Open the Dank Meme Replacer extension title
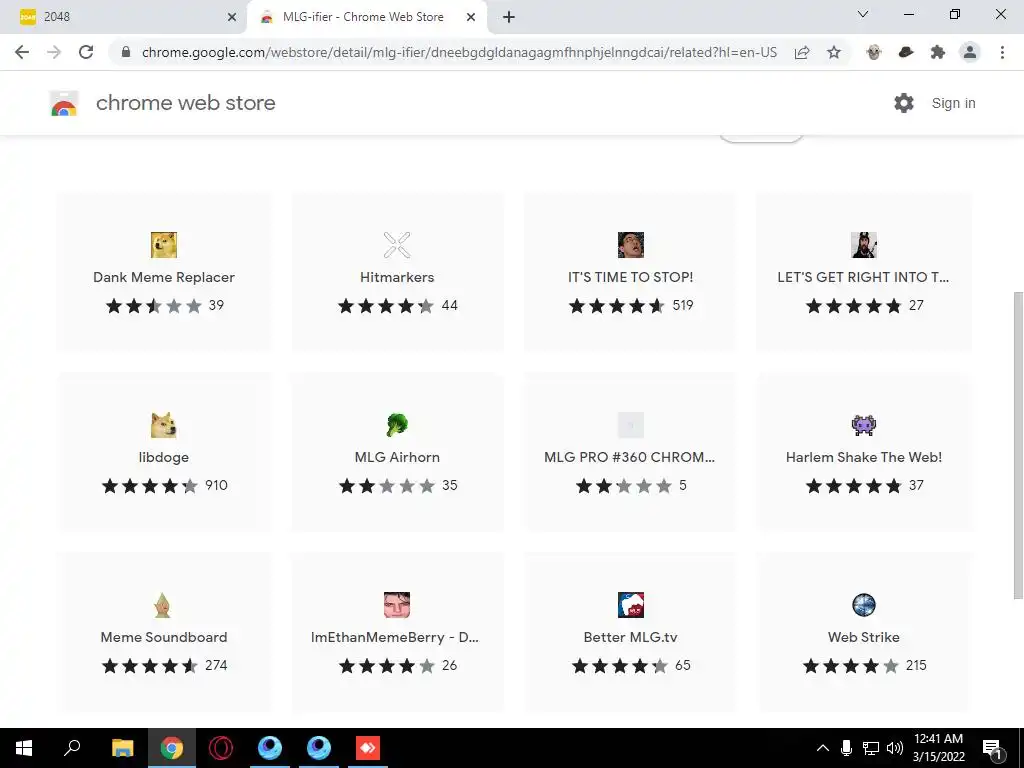 pos(163,277)
